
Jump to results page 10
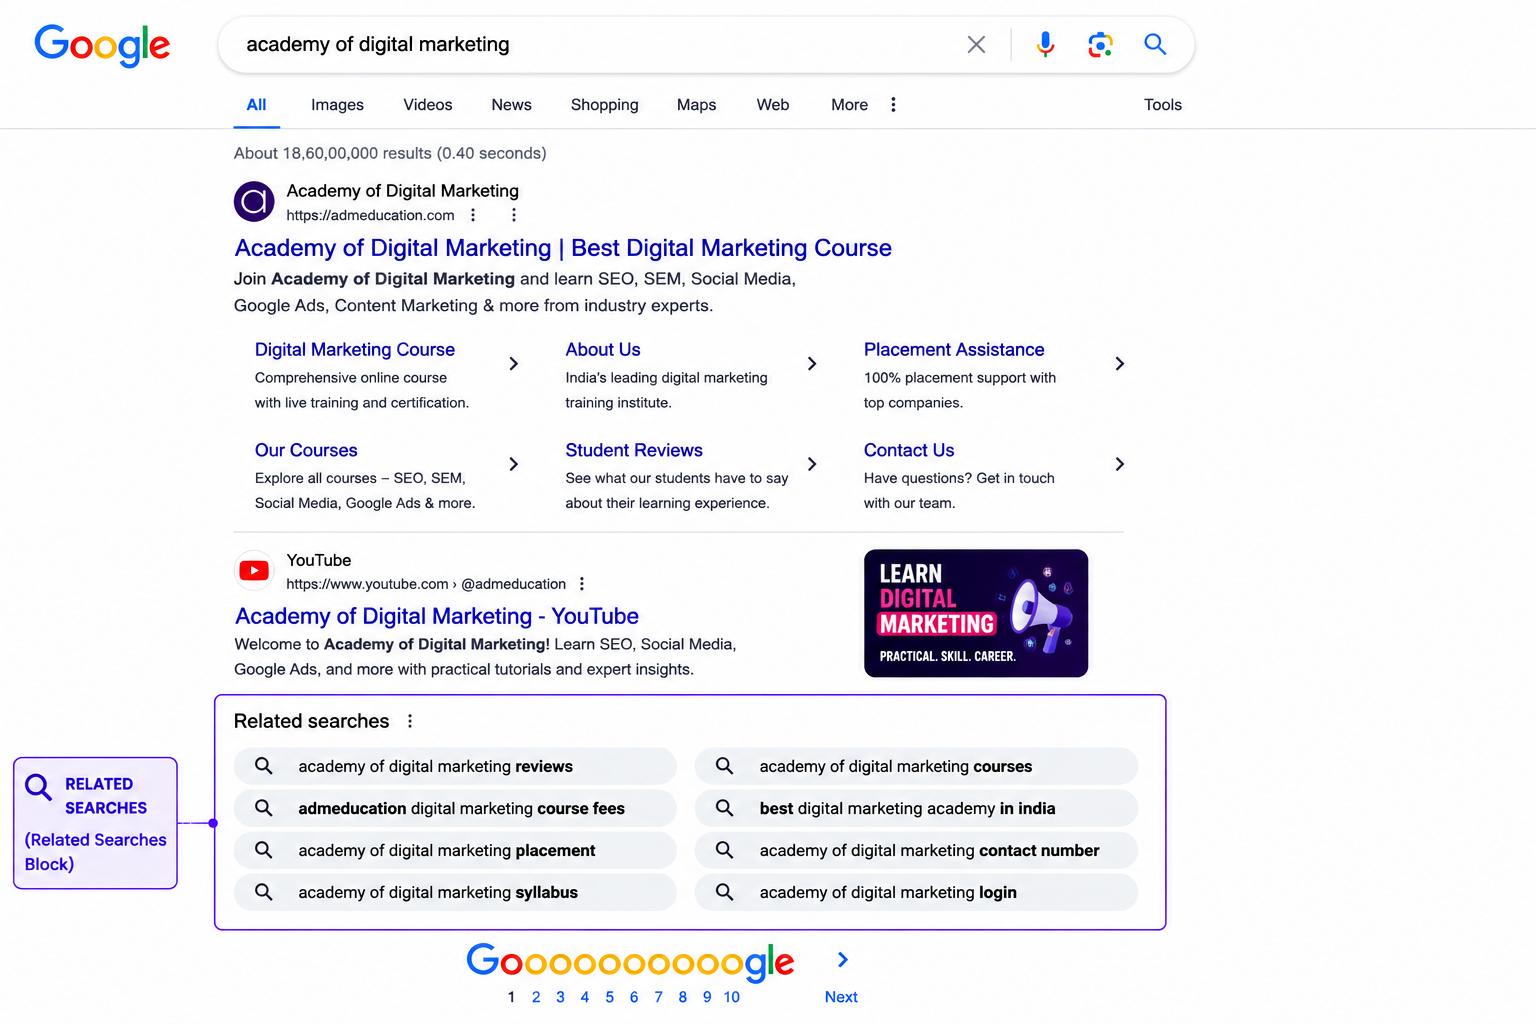click(732, 997)
